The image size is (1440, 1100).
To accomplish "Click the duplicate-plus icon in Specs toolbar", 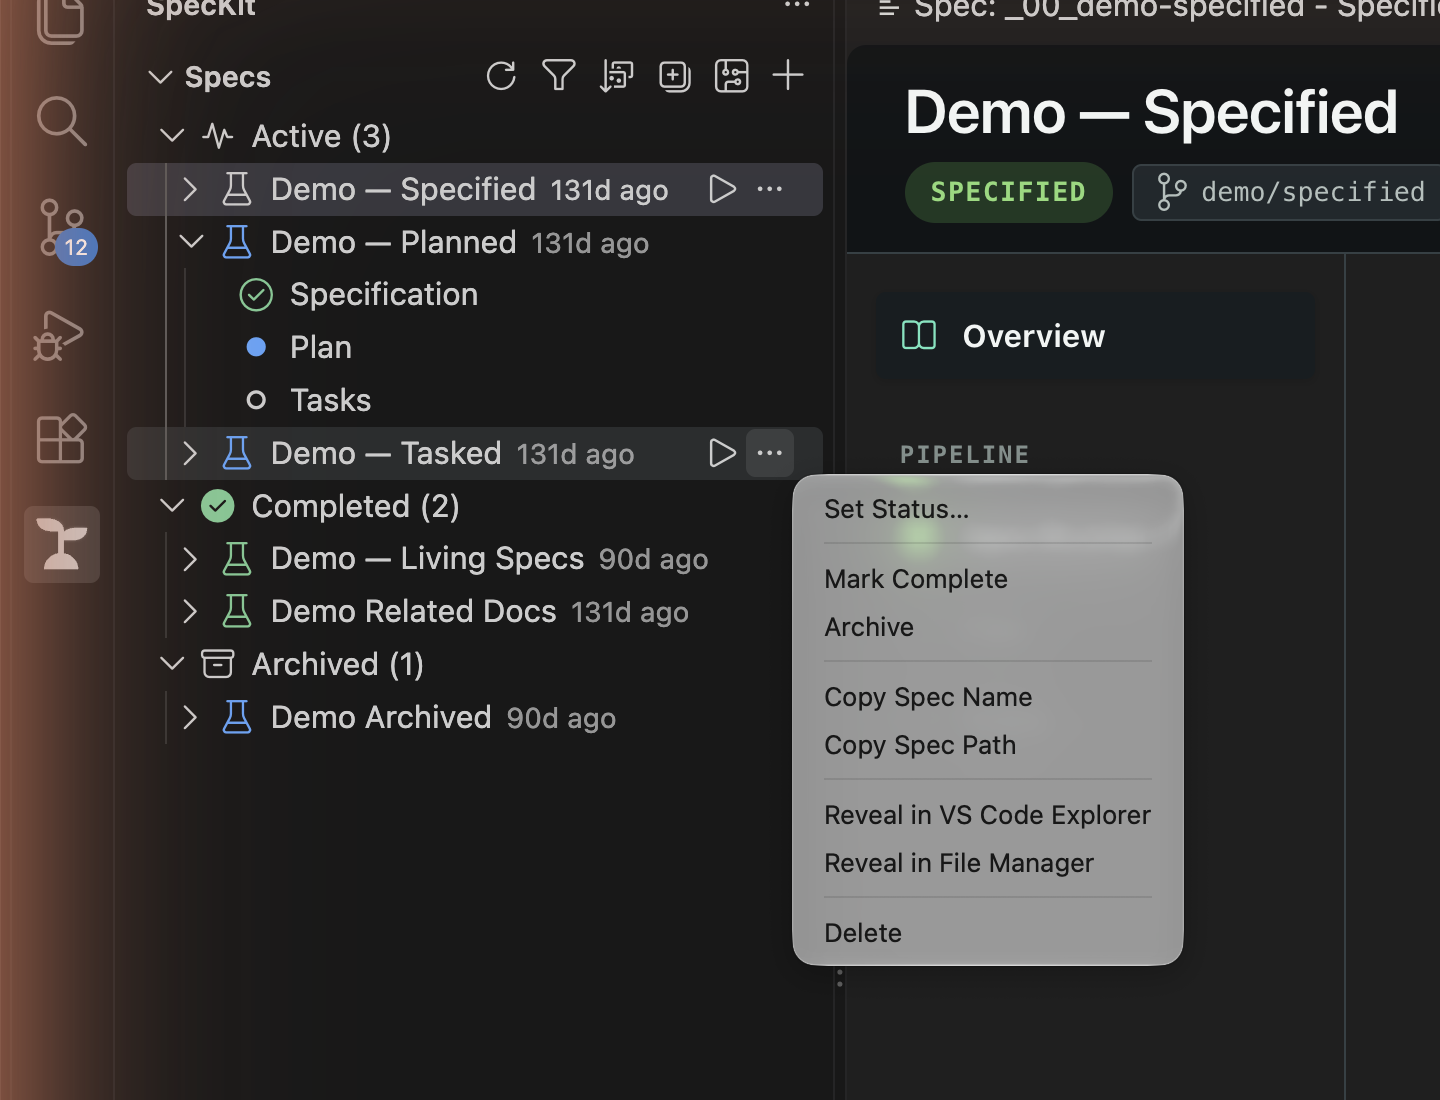I will click(675, 76).
